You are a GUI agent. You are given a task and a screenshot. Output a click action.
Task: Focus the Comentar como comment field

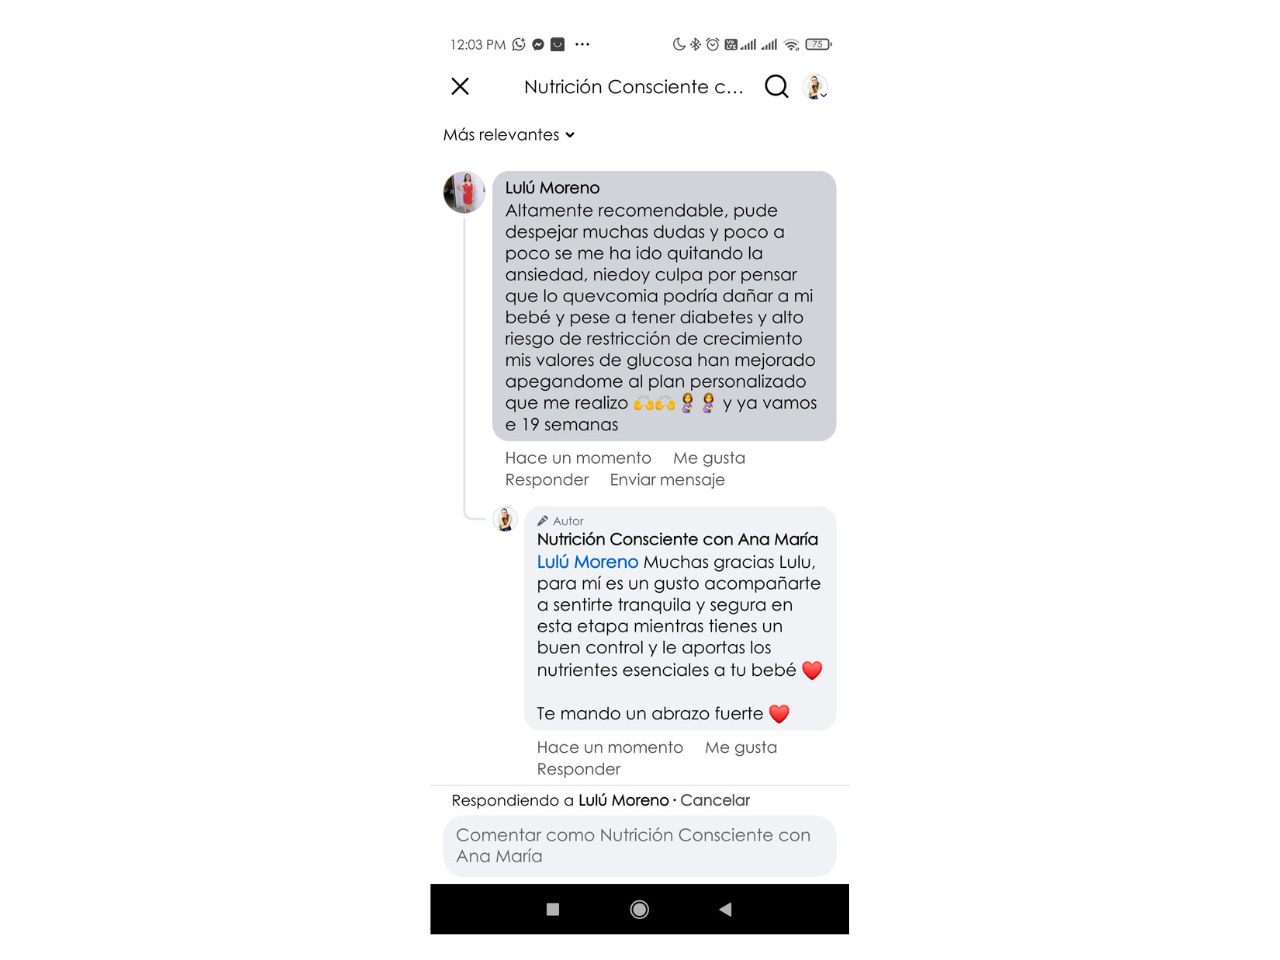640,846
